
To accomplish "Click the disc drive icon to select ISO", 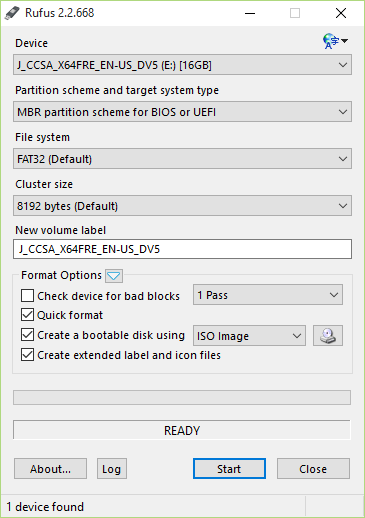I will click(x=328, y=336).
